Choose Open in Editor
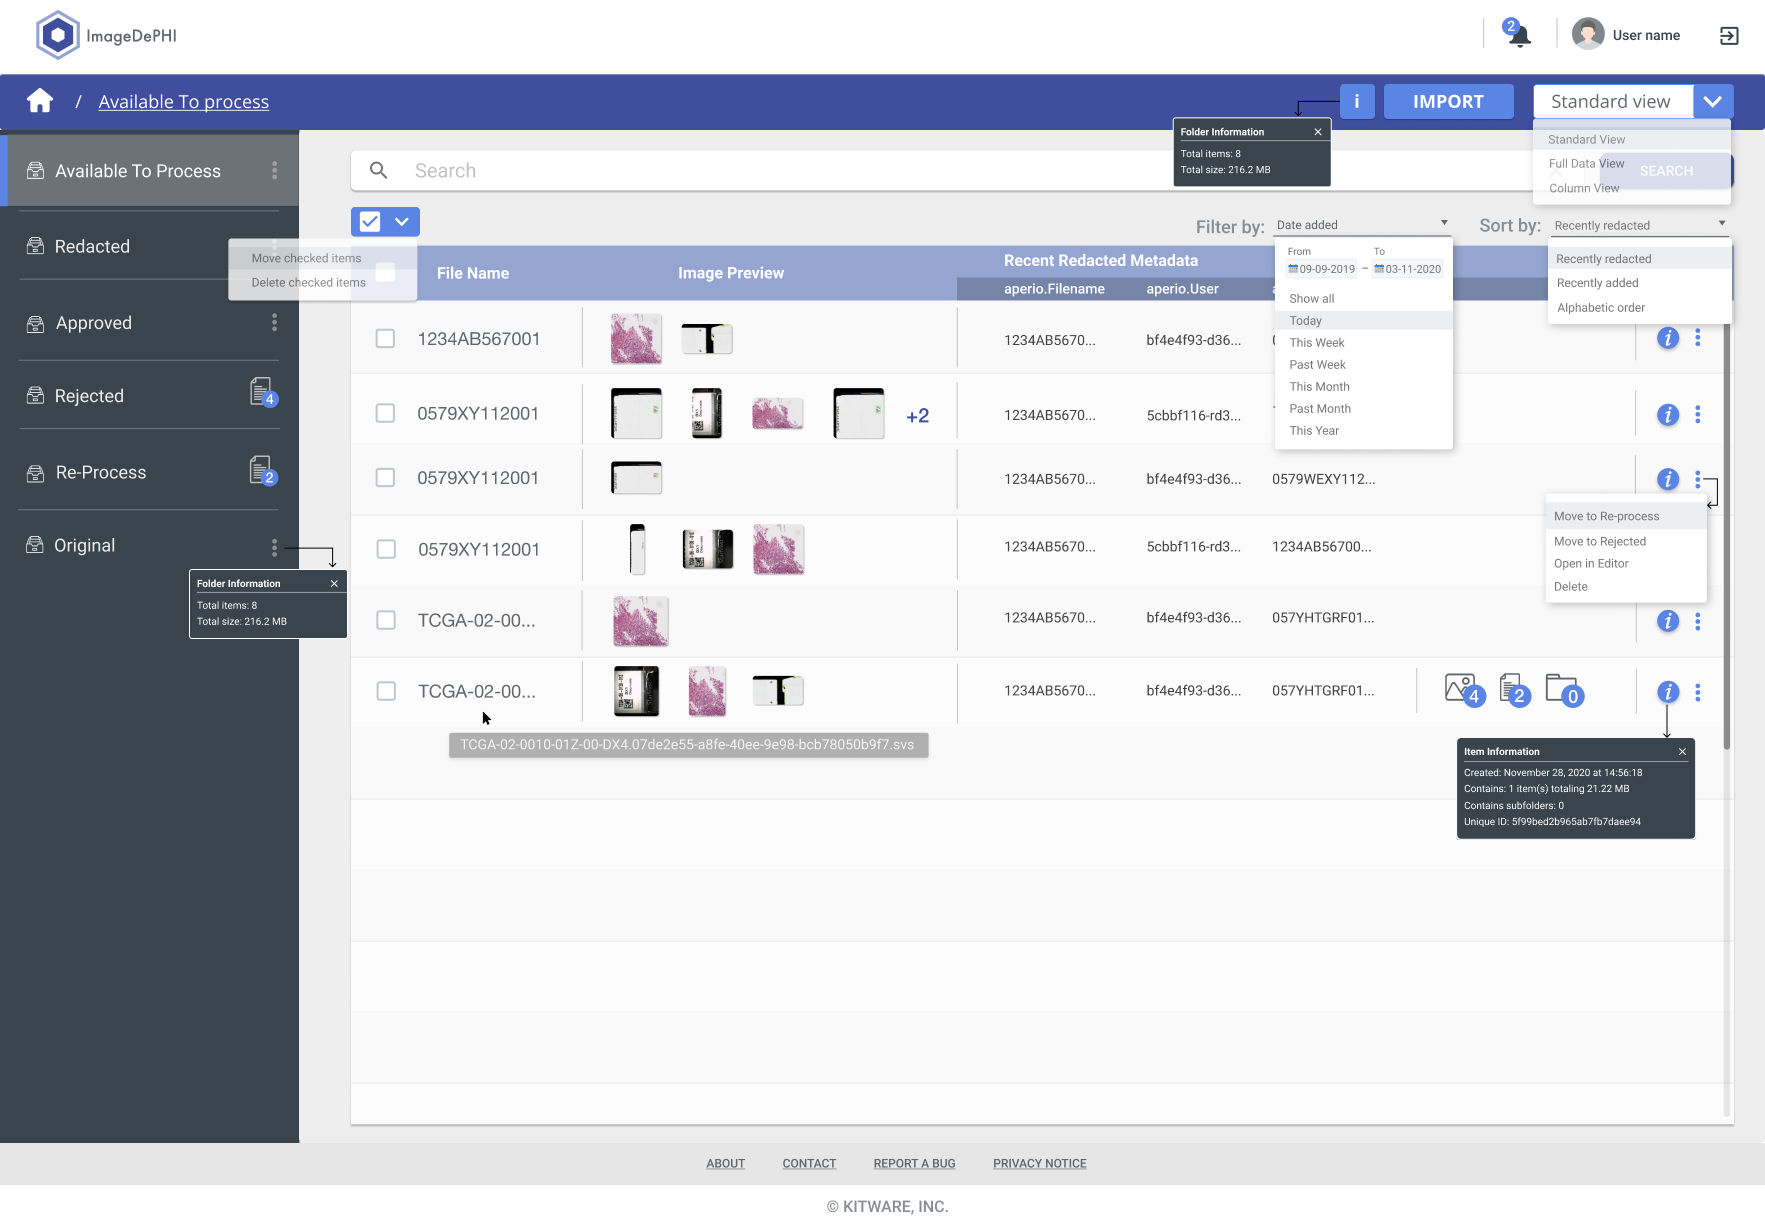The height and width of the screenshot is (1216, 1765). 1591,563
